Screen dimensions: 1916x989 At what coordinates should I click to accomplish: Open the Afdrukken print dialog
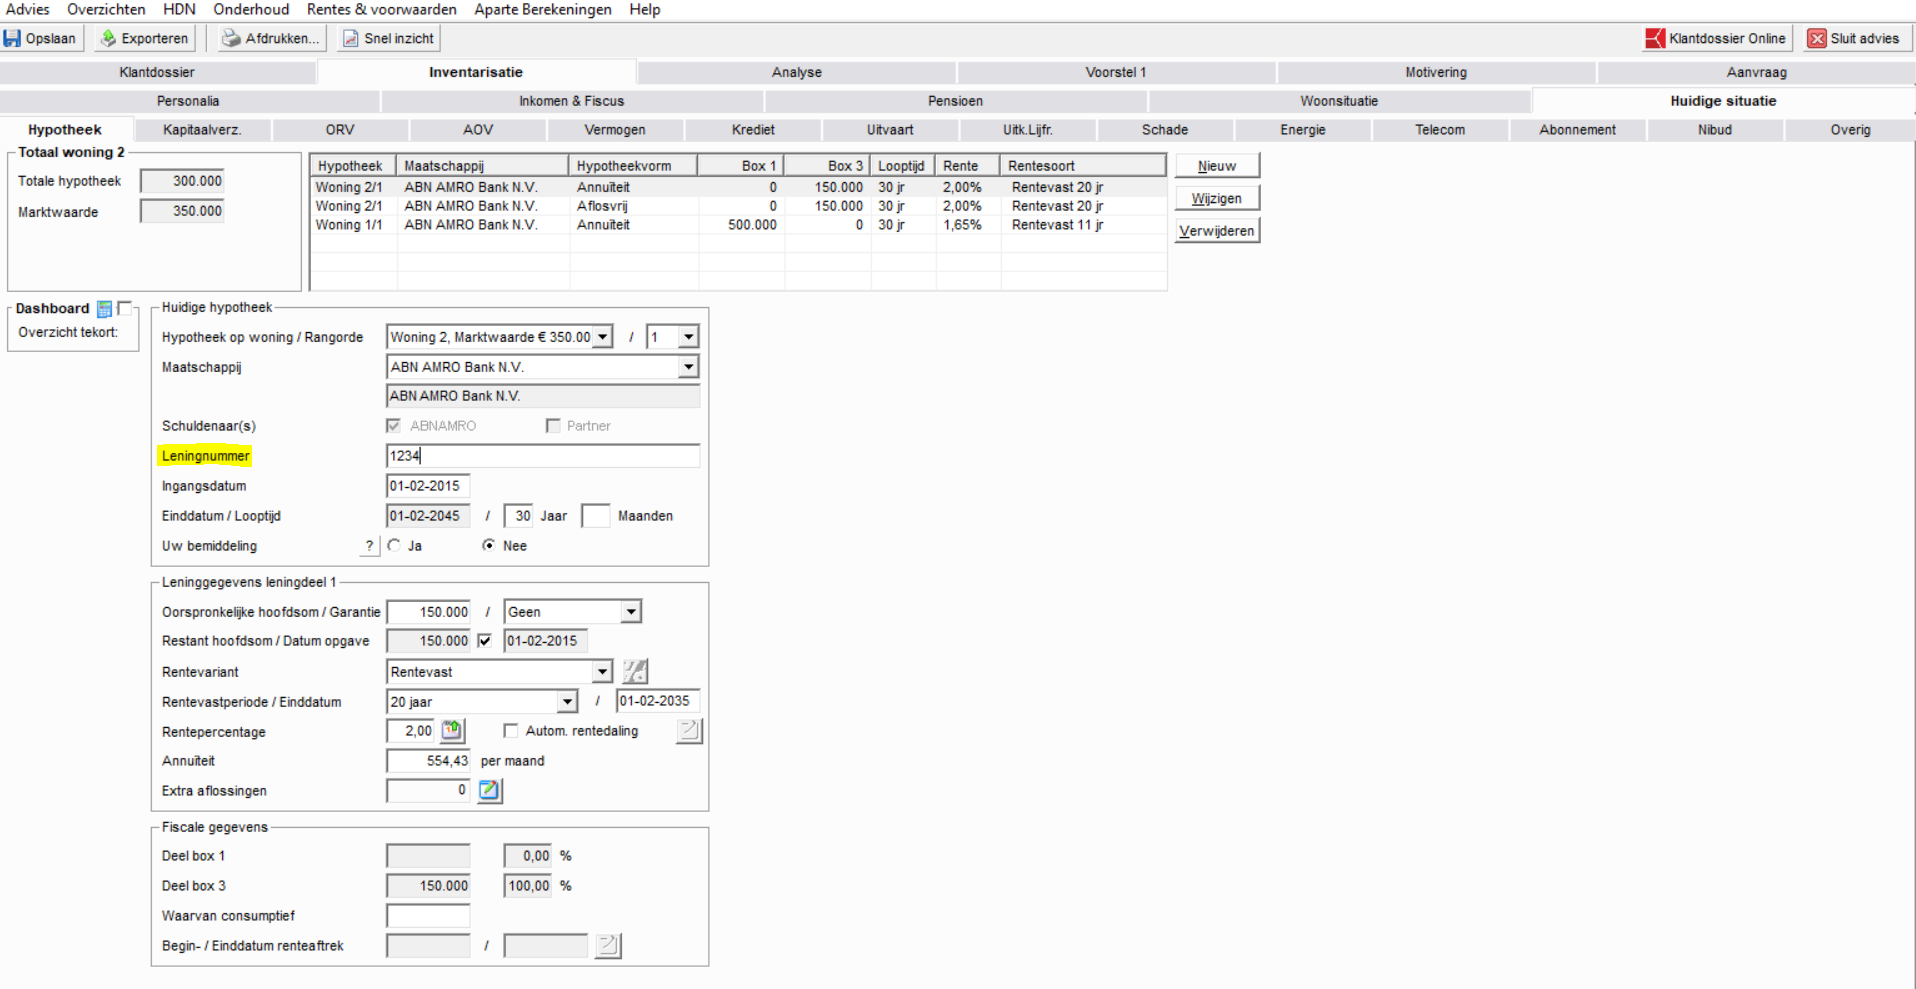pos(272,38)
